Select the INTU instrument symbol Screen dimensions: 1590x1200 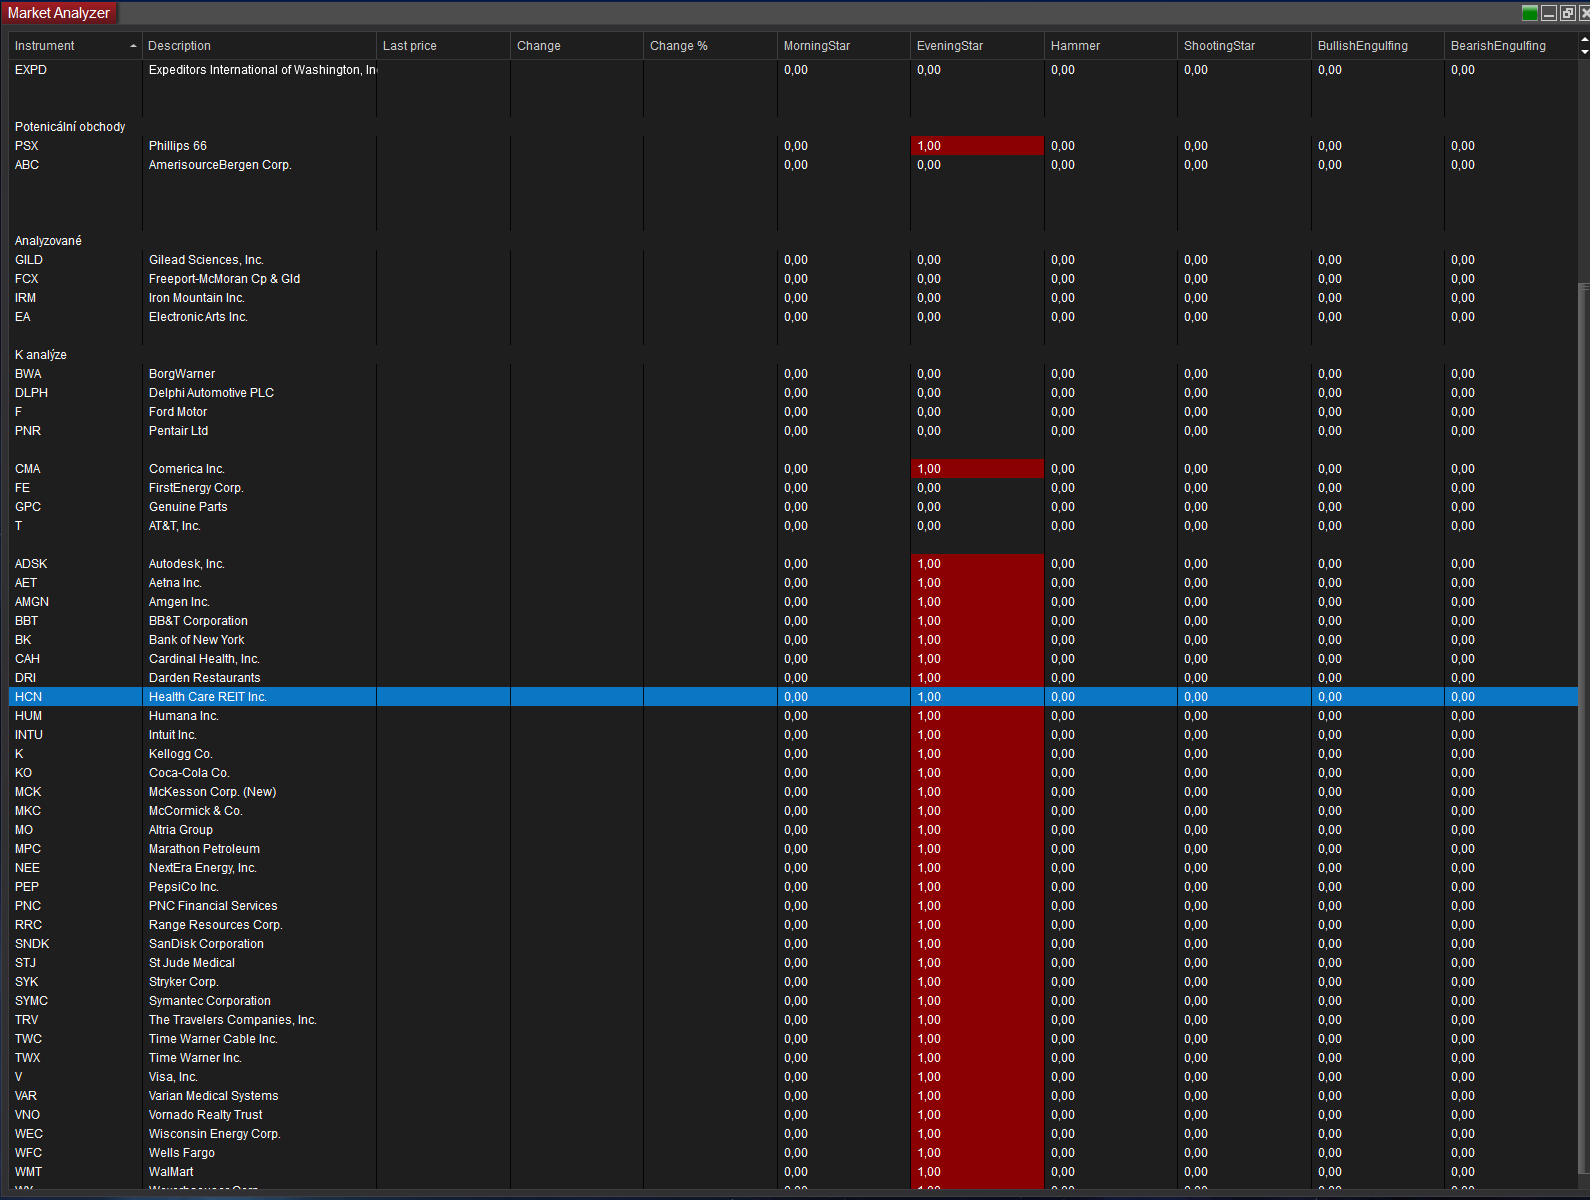[x=29, y=735]
